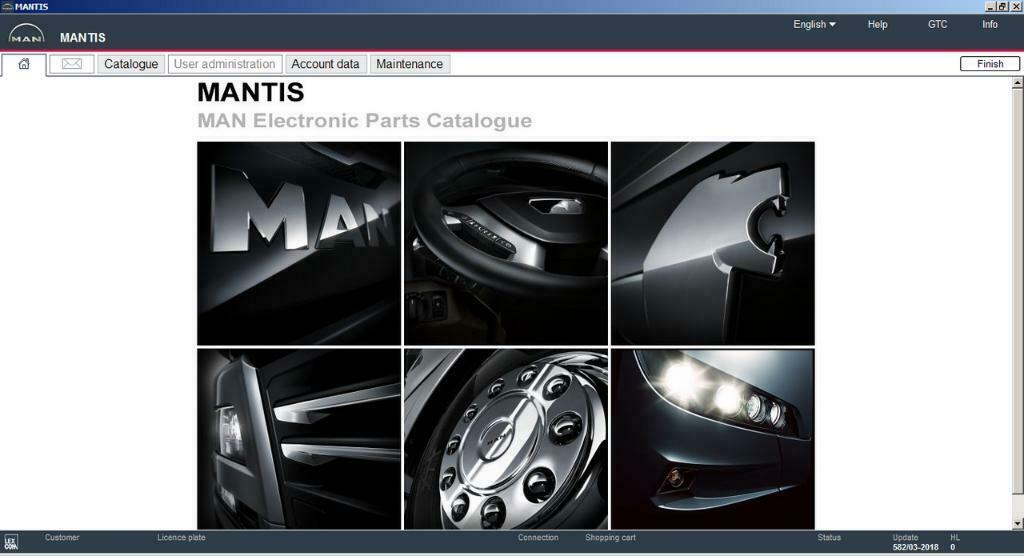The image size is (1024, 556).
Task: Click the Customer status bar label
Action: point(62,537)
